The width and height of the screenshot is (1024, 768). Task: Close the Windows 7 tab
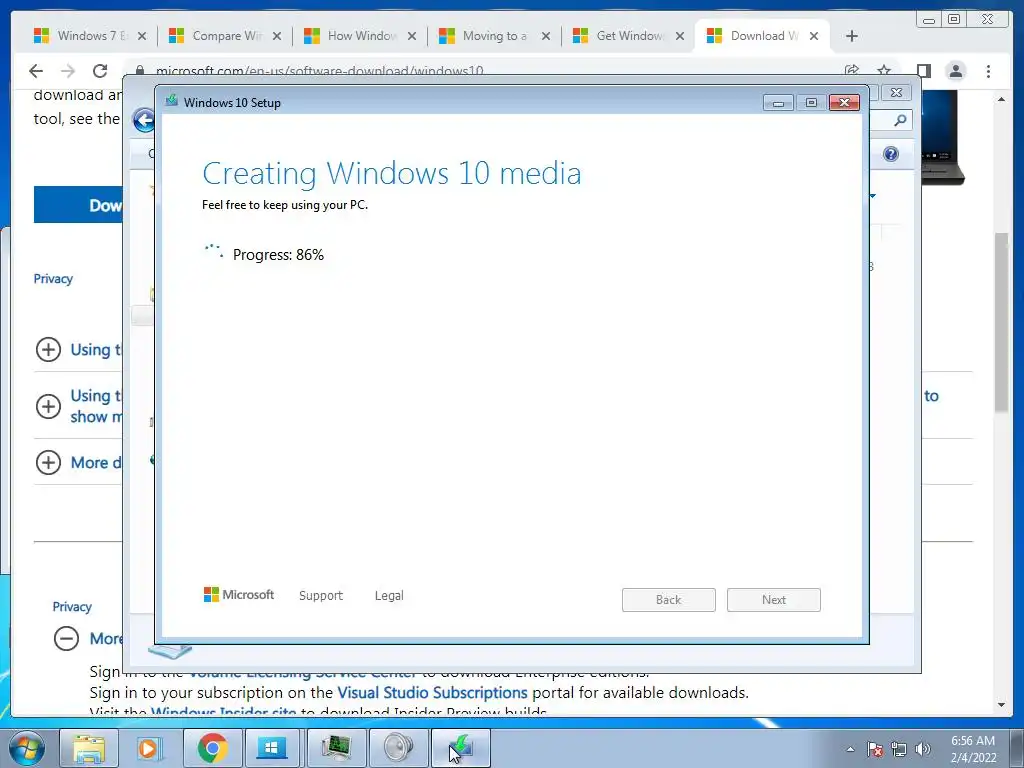tap(142, 36)
